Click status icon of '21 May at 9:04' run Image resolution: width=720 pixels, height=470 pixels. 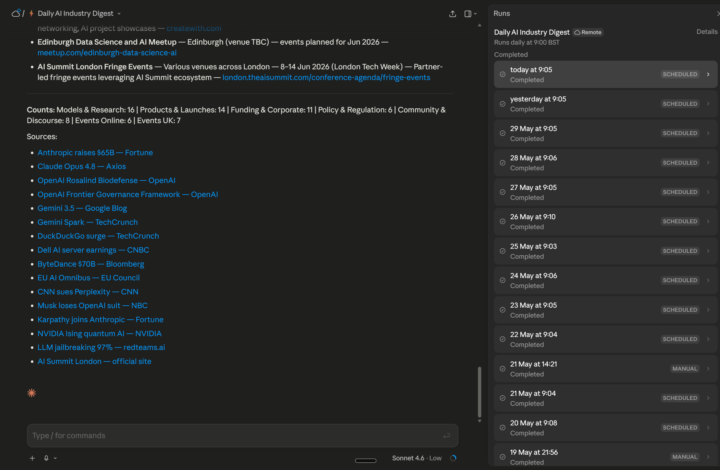(502, 398)
